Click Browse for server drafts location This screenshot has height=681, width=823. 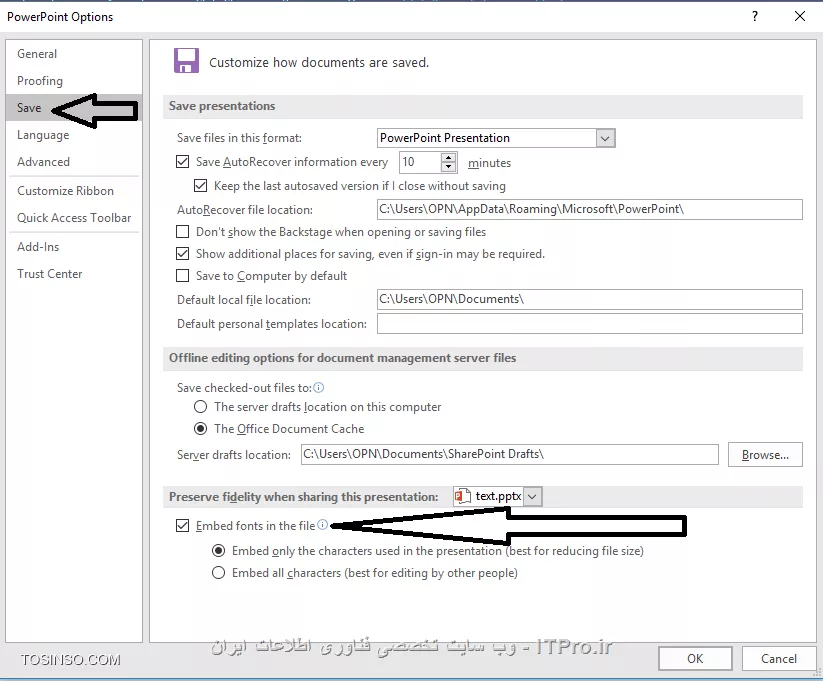(765, 455)
